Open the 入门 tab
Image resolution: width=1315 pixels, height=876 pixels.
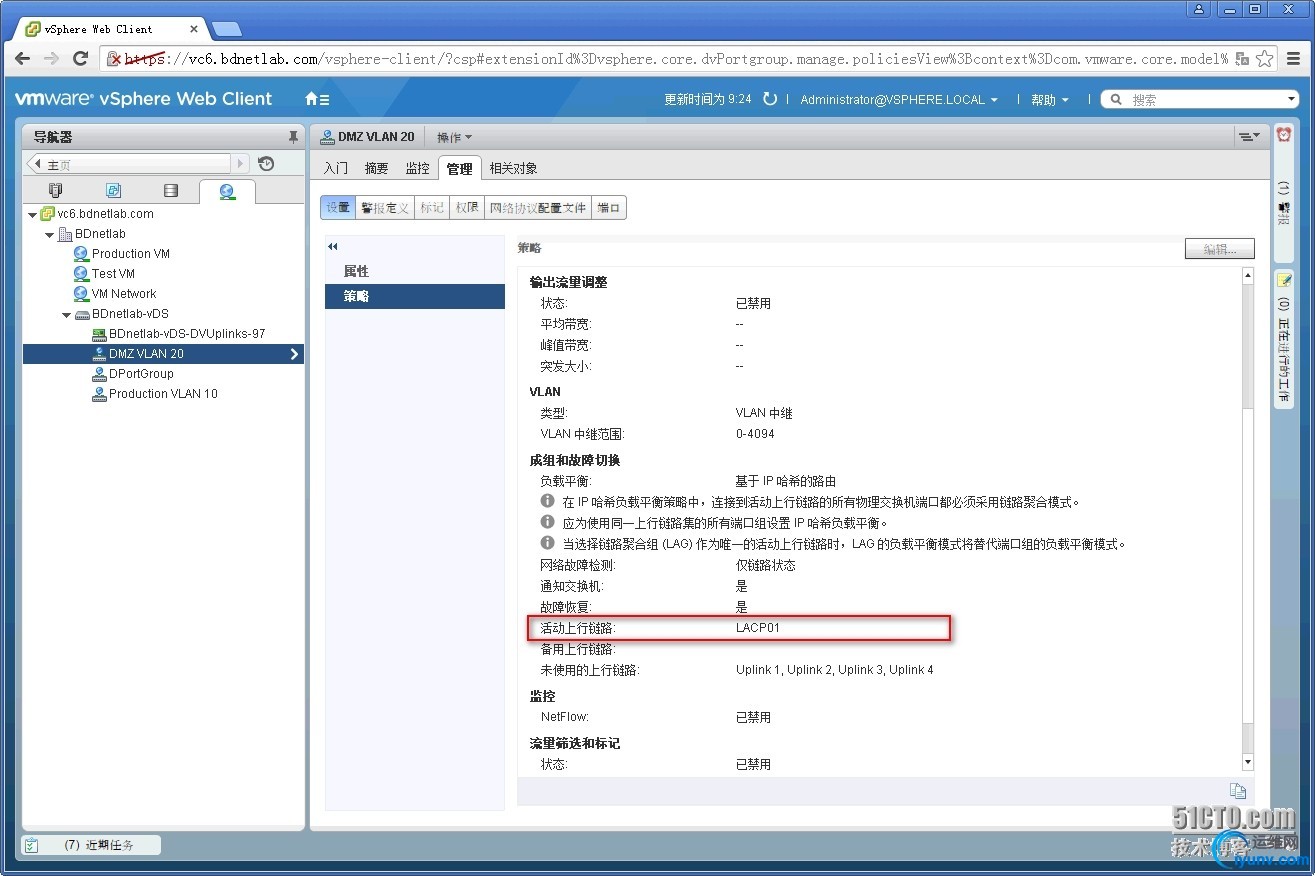[x=336, y=168]
